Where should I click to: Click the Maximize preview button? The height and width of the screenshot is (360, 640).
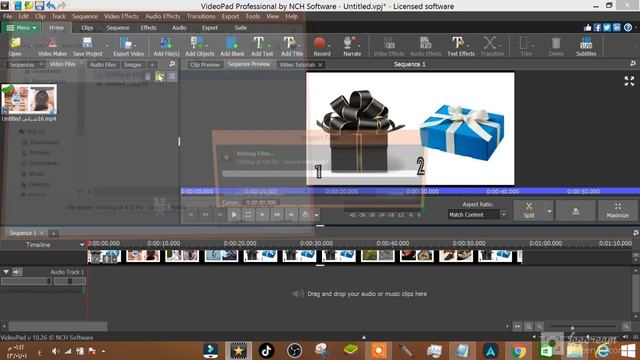tap(617, 211)
